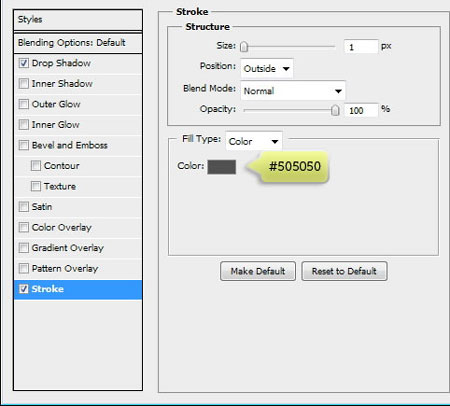Image resolution: width=450 pixels, height=406 pixels.
Task: Click the Opacity slider handle
Action: click(x=335, y=110)
